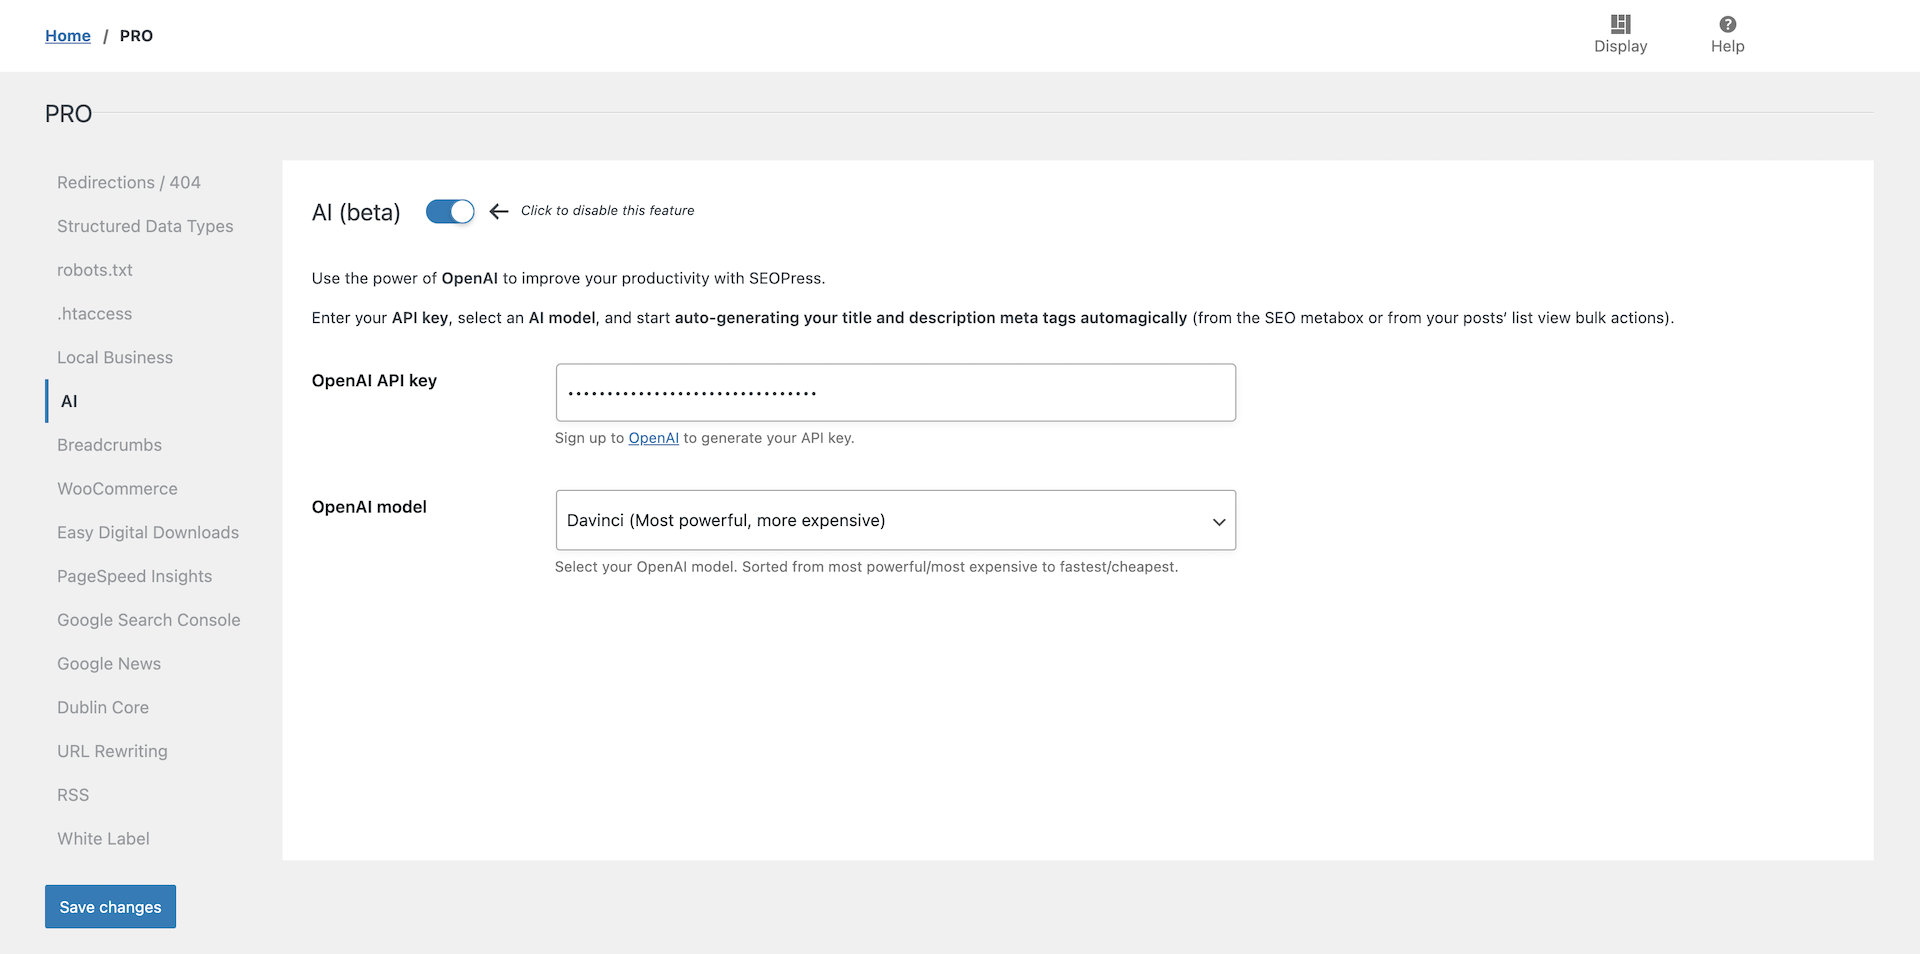Select the PageSpeed Insights tab

pyautogui.click(x=135, y=576)
